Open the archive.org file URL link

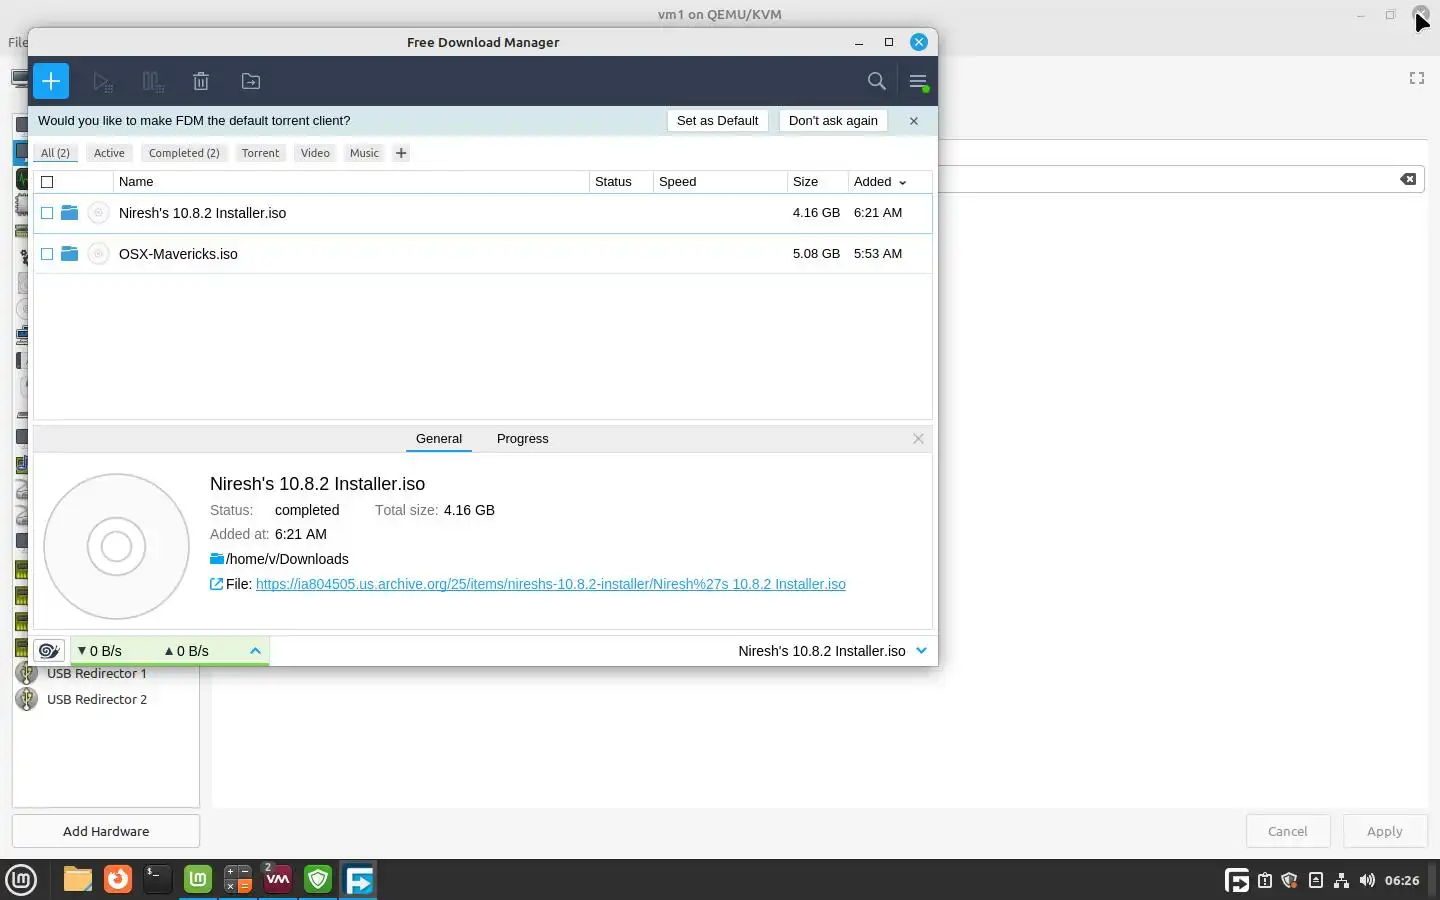click(551, 584)
